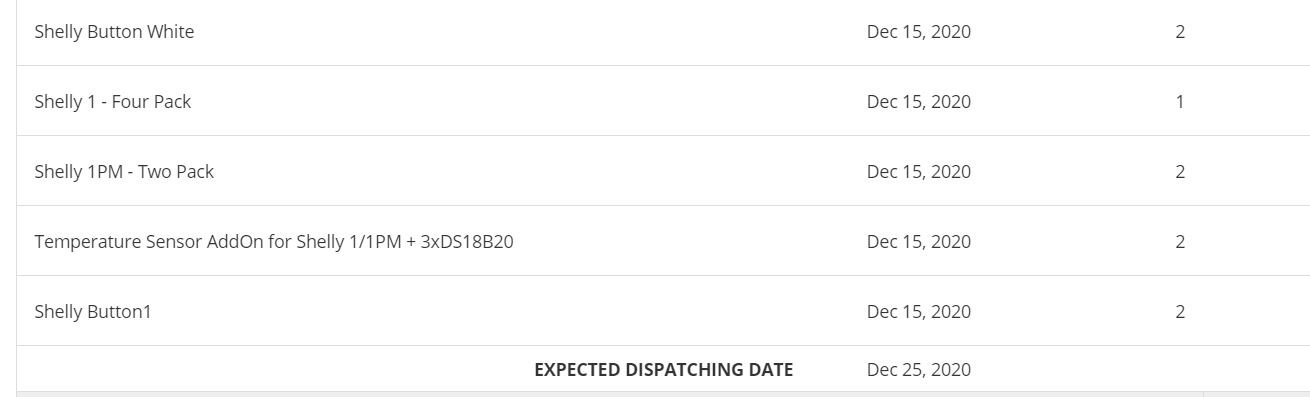The height and width of the screenshot is (397, 1310).
Task: Click quantity 1 for Shelly 1 - Four Pack
Action: pos(1180,102)
